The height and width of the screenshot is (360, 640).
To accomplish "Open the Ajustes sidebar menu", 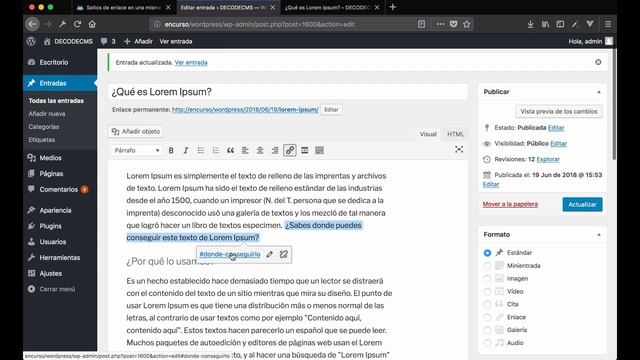I will click(60, 273).
